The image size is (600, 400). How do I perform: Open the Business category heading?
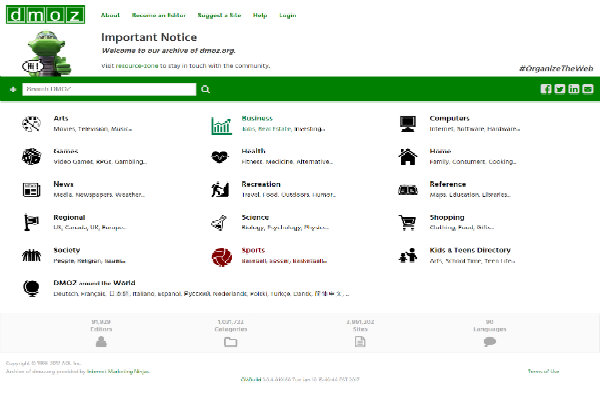point(257,118)
